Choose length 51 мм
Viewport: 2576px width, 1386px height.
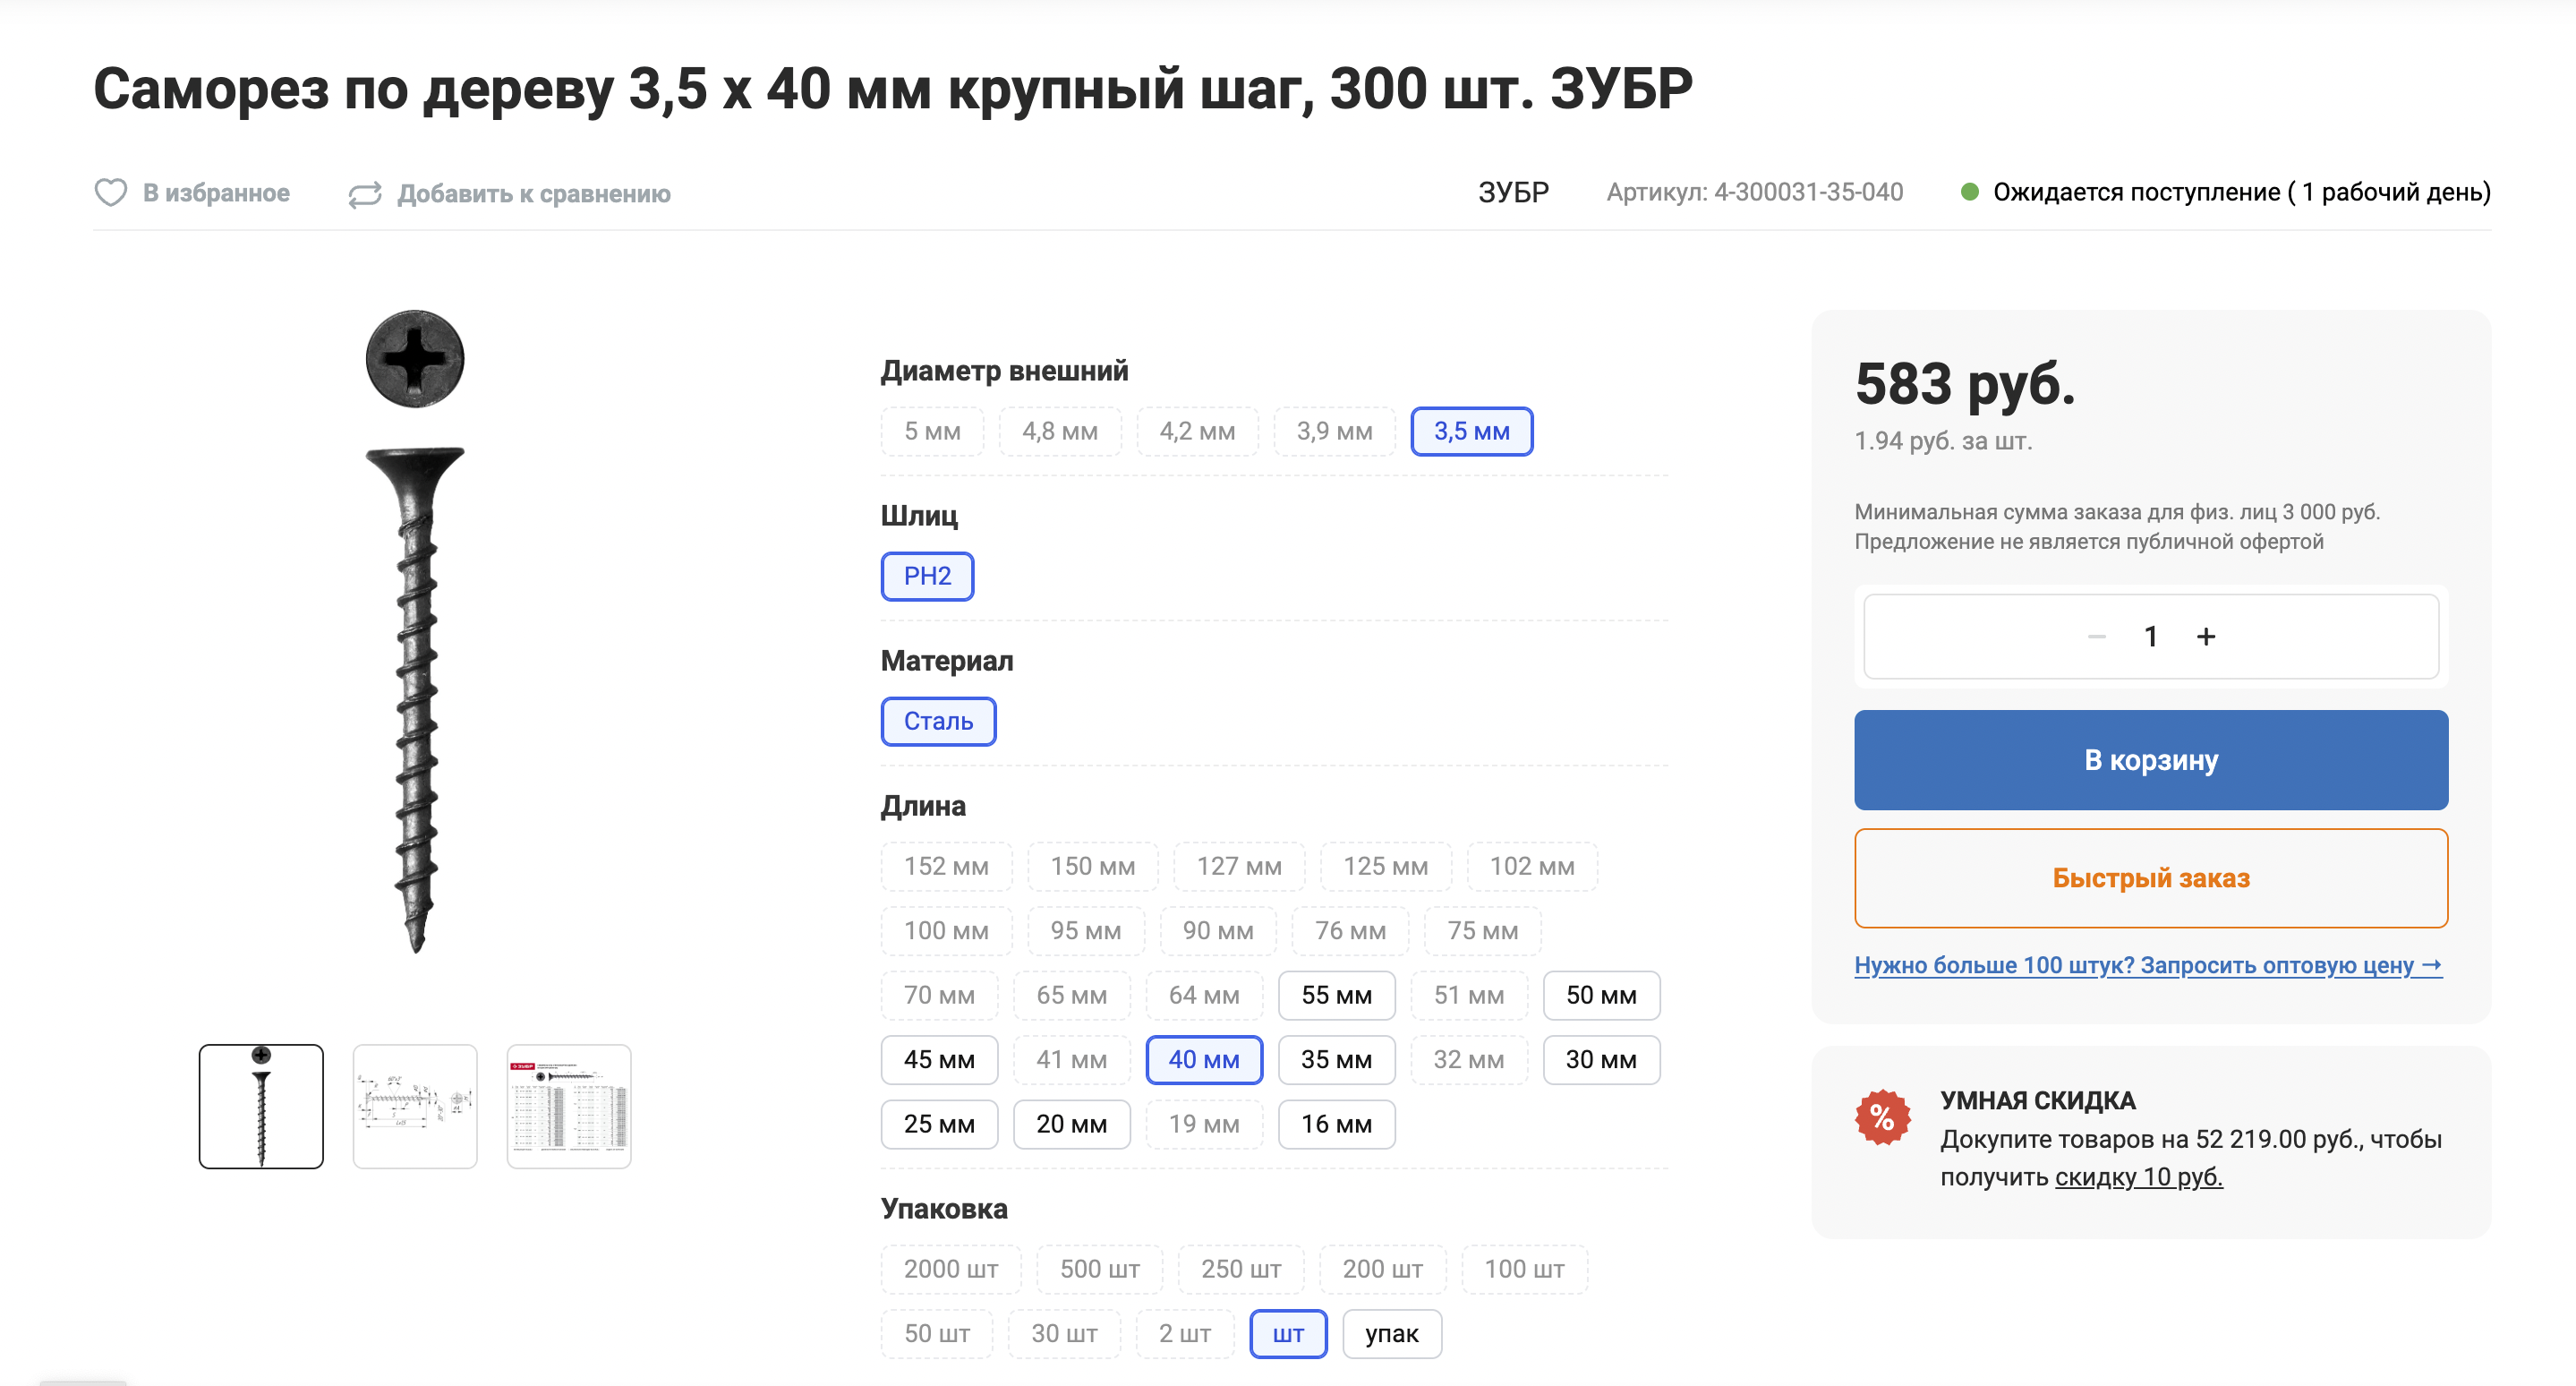tap(1469, 995)
